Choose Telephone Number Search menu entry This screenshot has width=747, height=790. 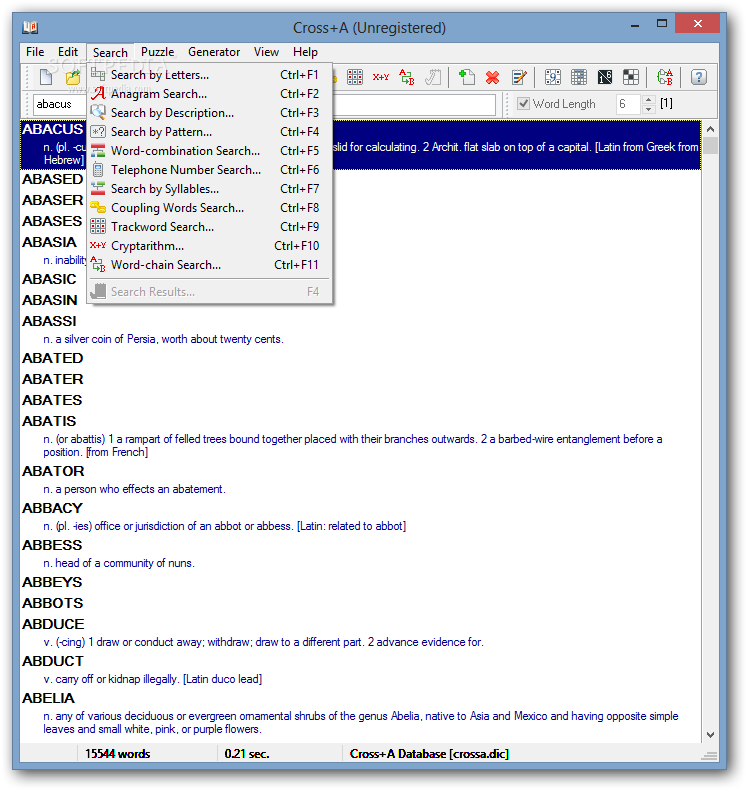pyautogui.click(x=210, y=170)
